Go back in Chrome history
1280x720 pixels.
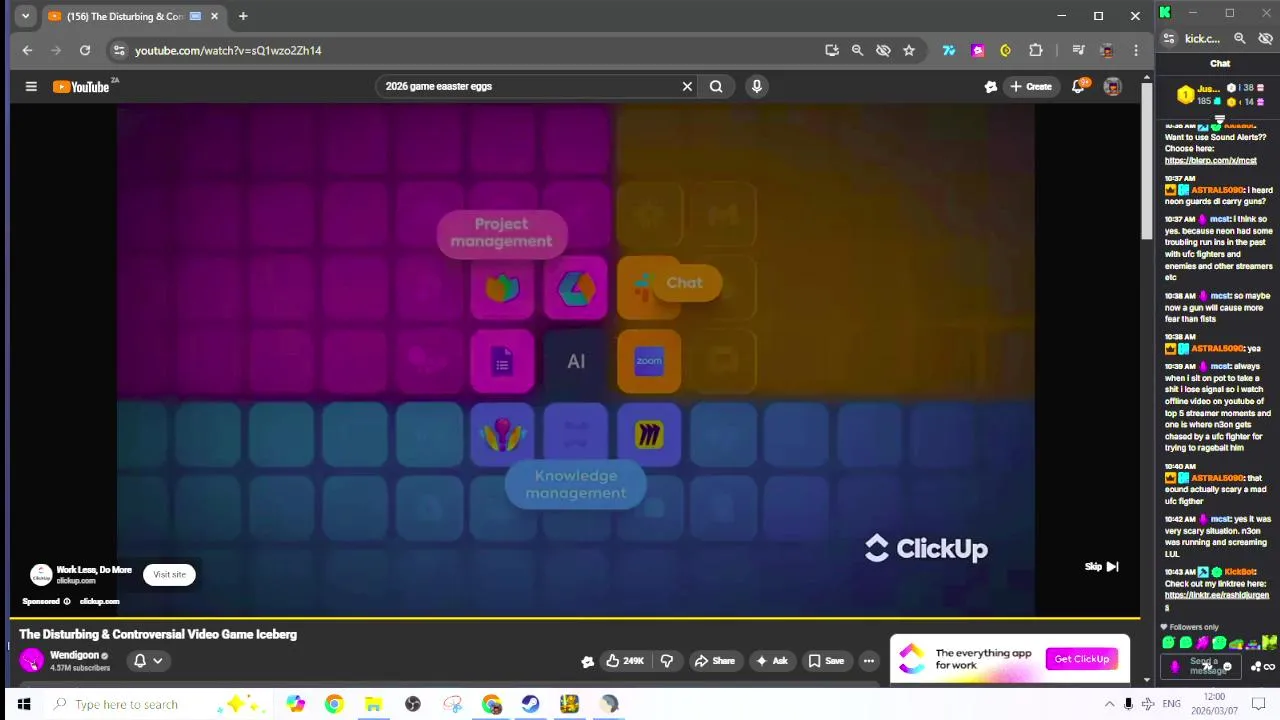click(27, 50)
